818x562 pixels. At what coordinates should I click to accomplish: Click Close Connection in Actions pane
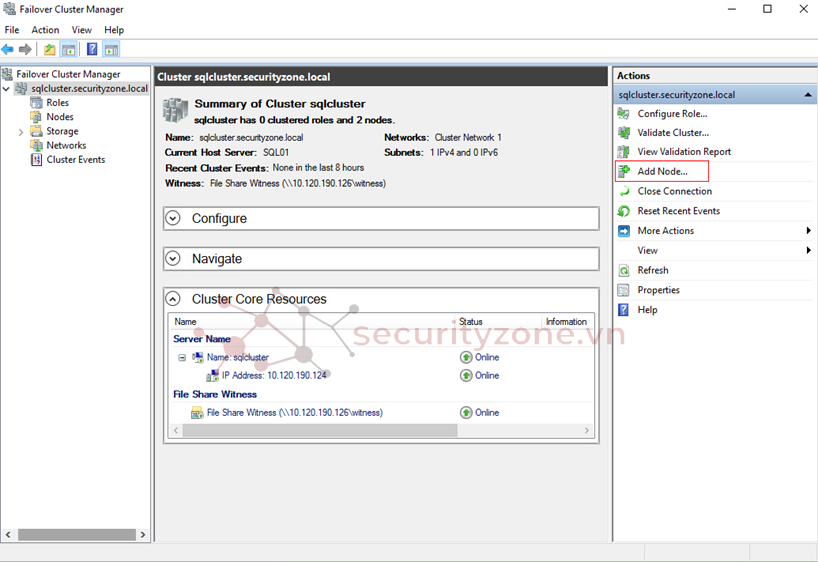click(674, 191)
